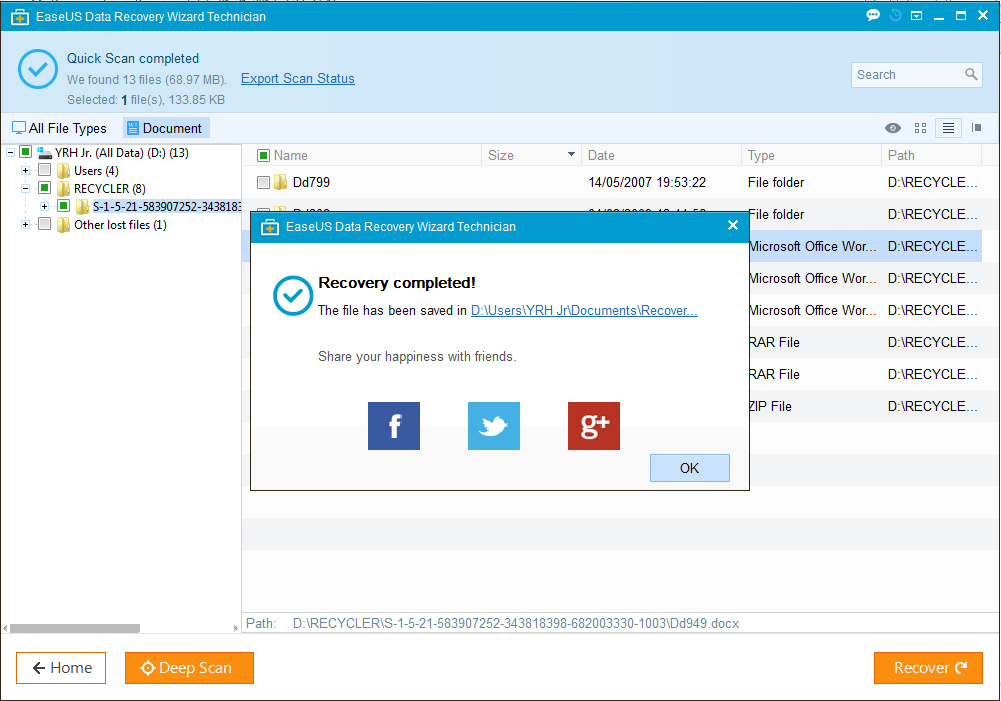Check the Other lost files checkbox

pyautogui.click(x=44, y=223)
